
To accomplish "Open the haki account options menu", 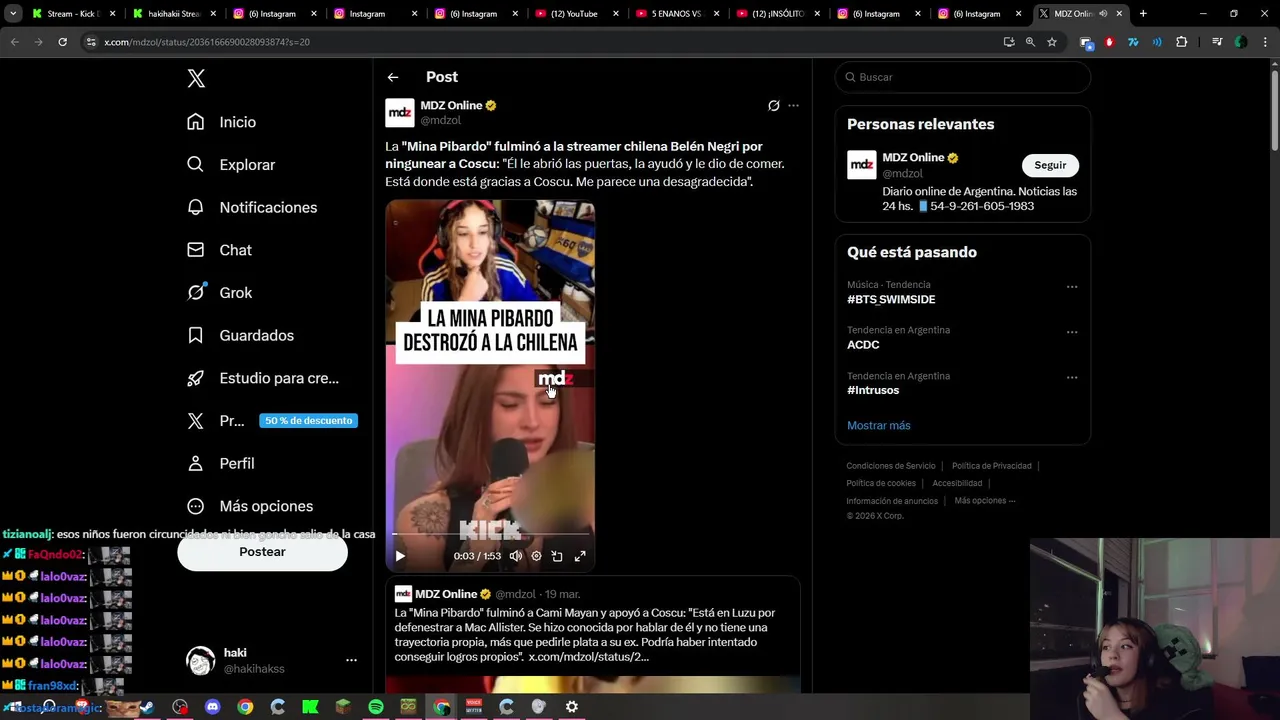I will (x=351, y=660).
